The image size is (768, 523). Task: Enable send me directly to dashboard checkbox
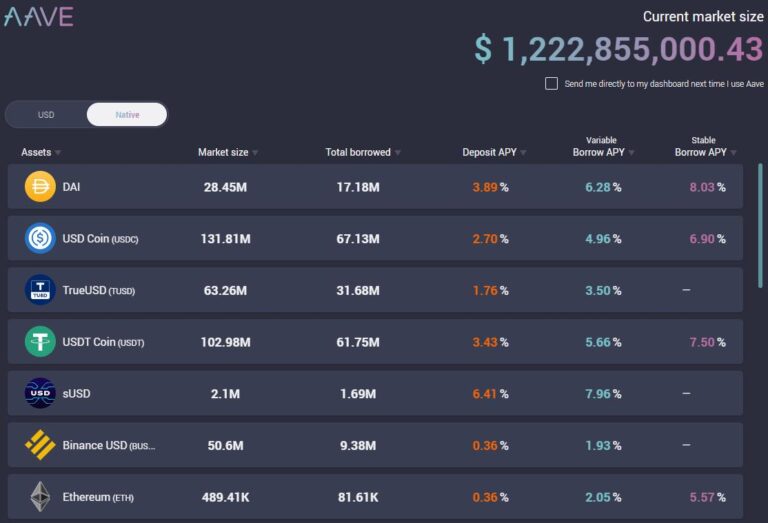551,84
